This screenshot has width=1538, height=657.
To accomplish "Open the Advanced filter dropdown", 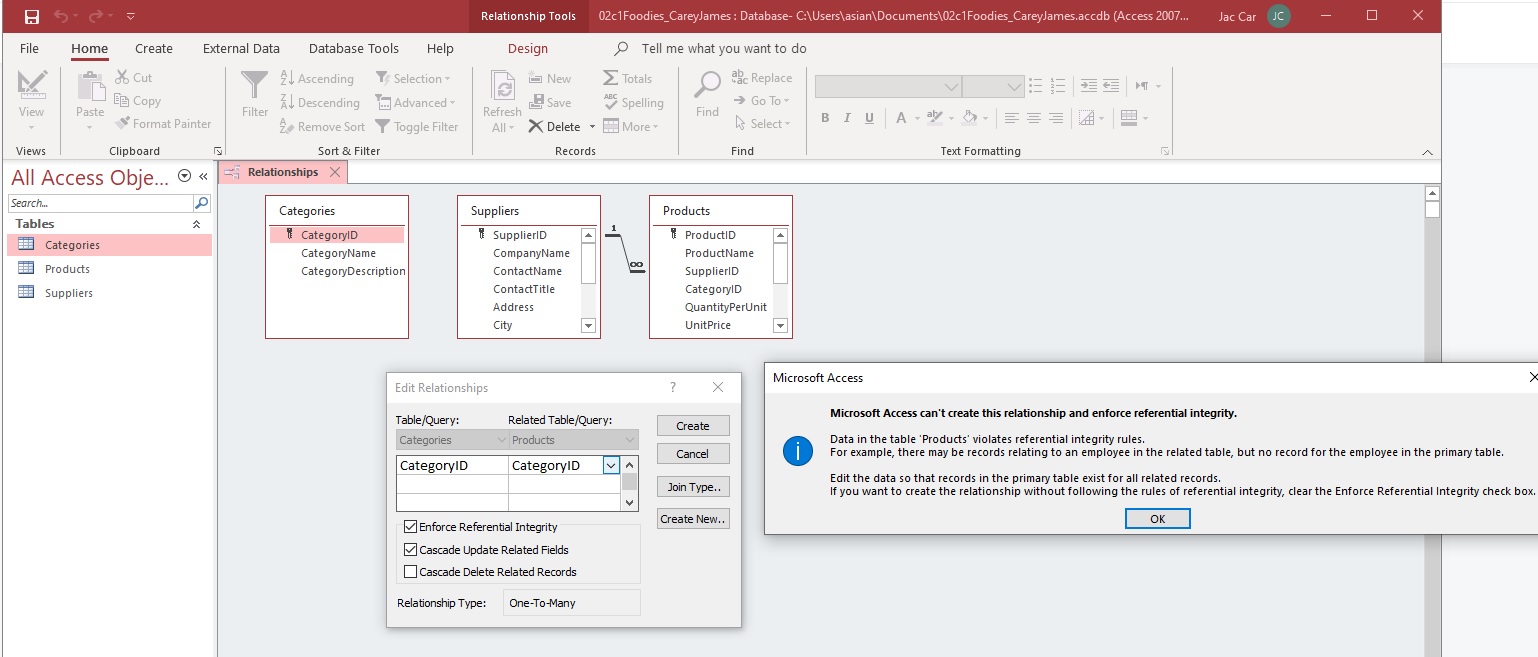I will pos(416,102).
